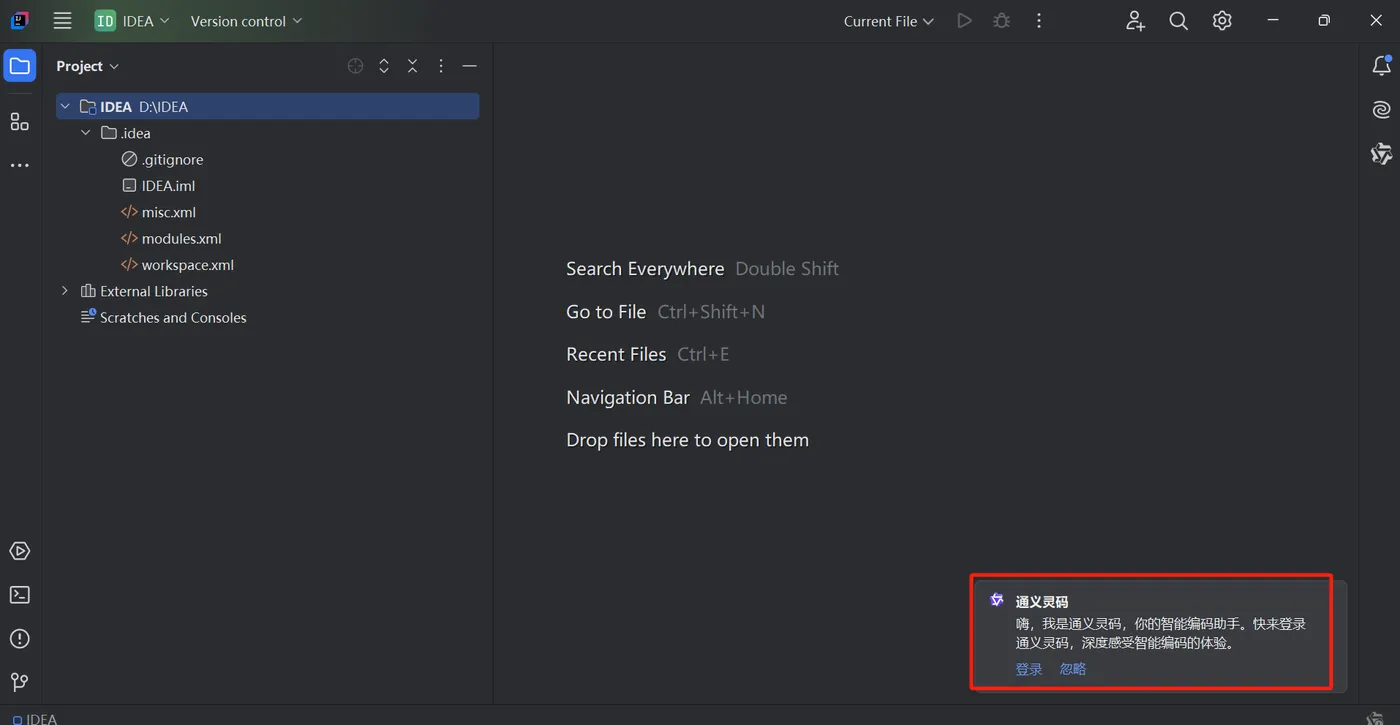Image resolution: width=1400 pixels, height=725 pixels.
Task: Click the IntelliJ IDEA logo icon
Action: (19, 21)
